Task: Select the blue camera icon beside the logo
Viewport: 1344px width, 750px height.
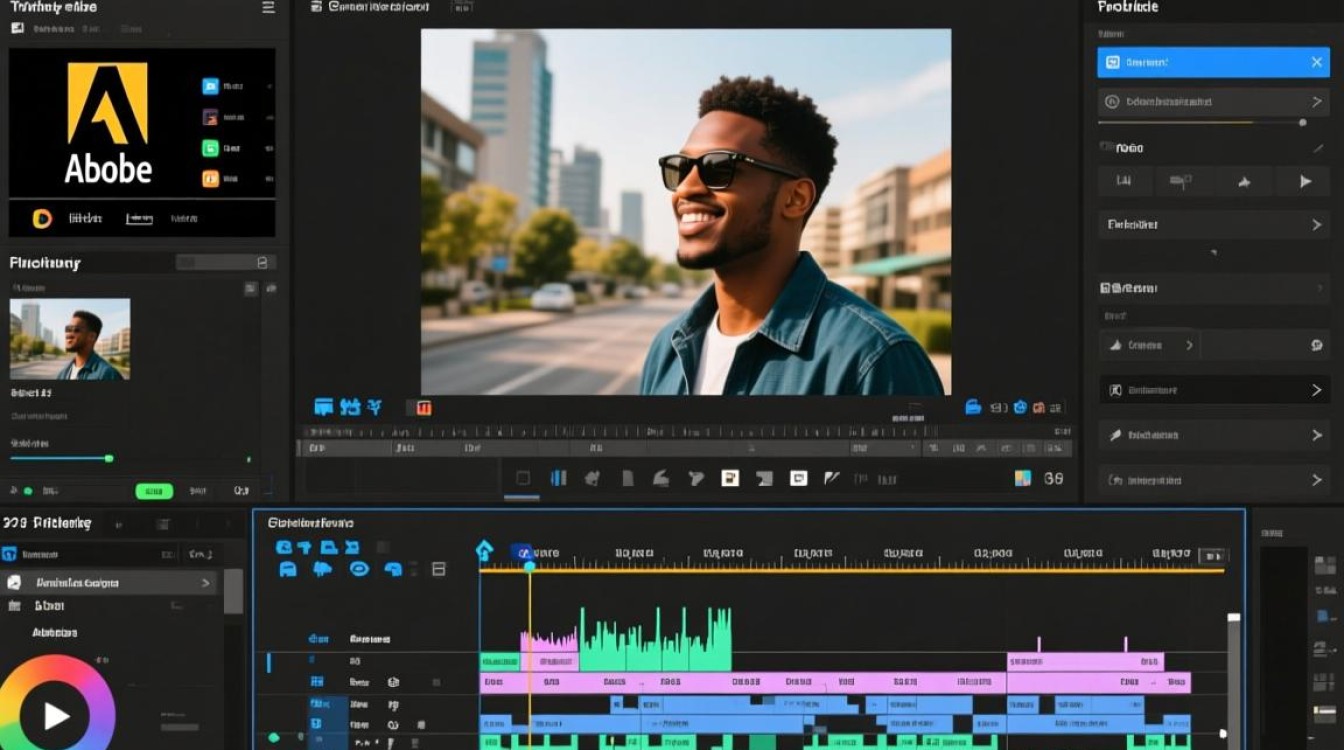Action: coord(210,87)
